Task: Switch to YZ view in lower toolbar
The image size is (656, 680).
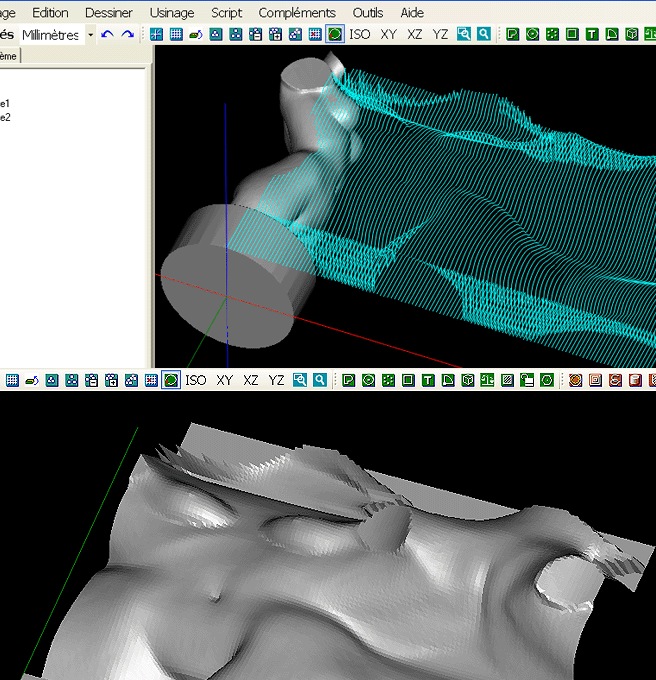Action: click(x=276, y=380)
